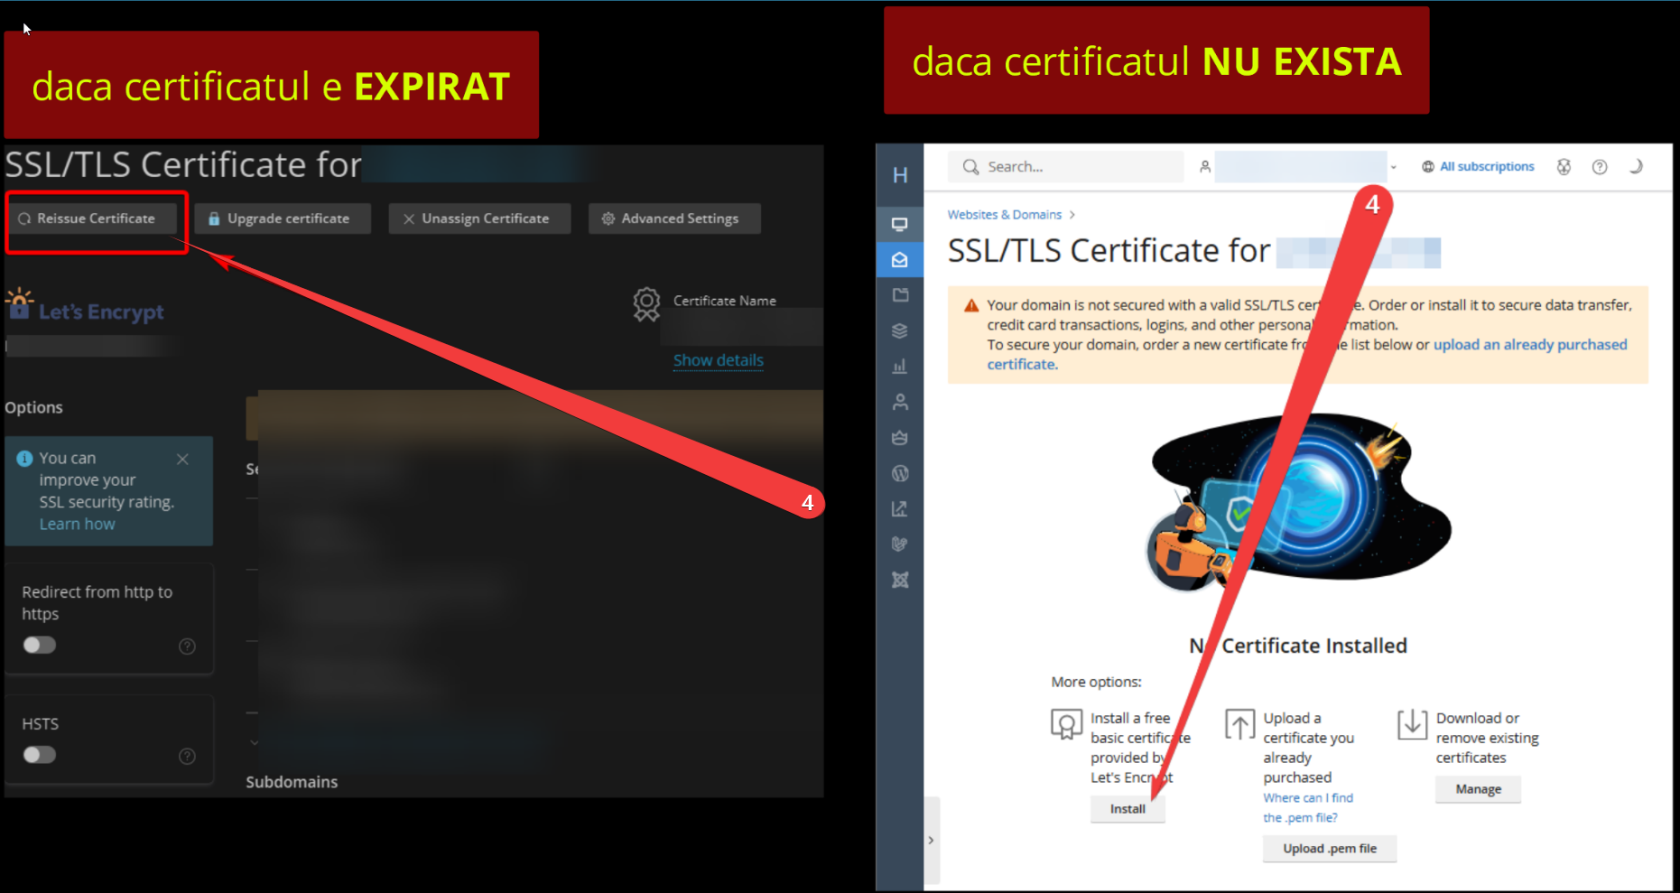The image size is (1680, 893).
Task: Enable the HSTS switch
Action: click(40, 755)
